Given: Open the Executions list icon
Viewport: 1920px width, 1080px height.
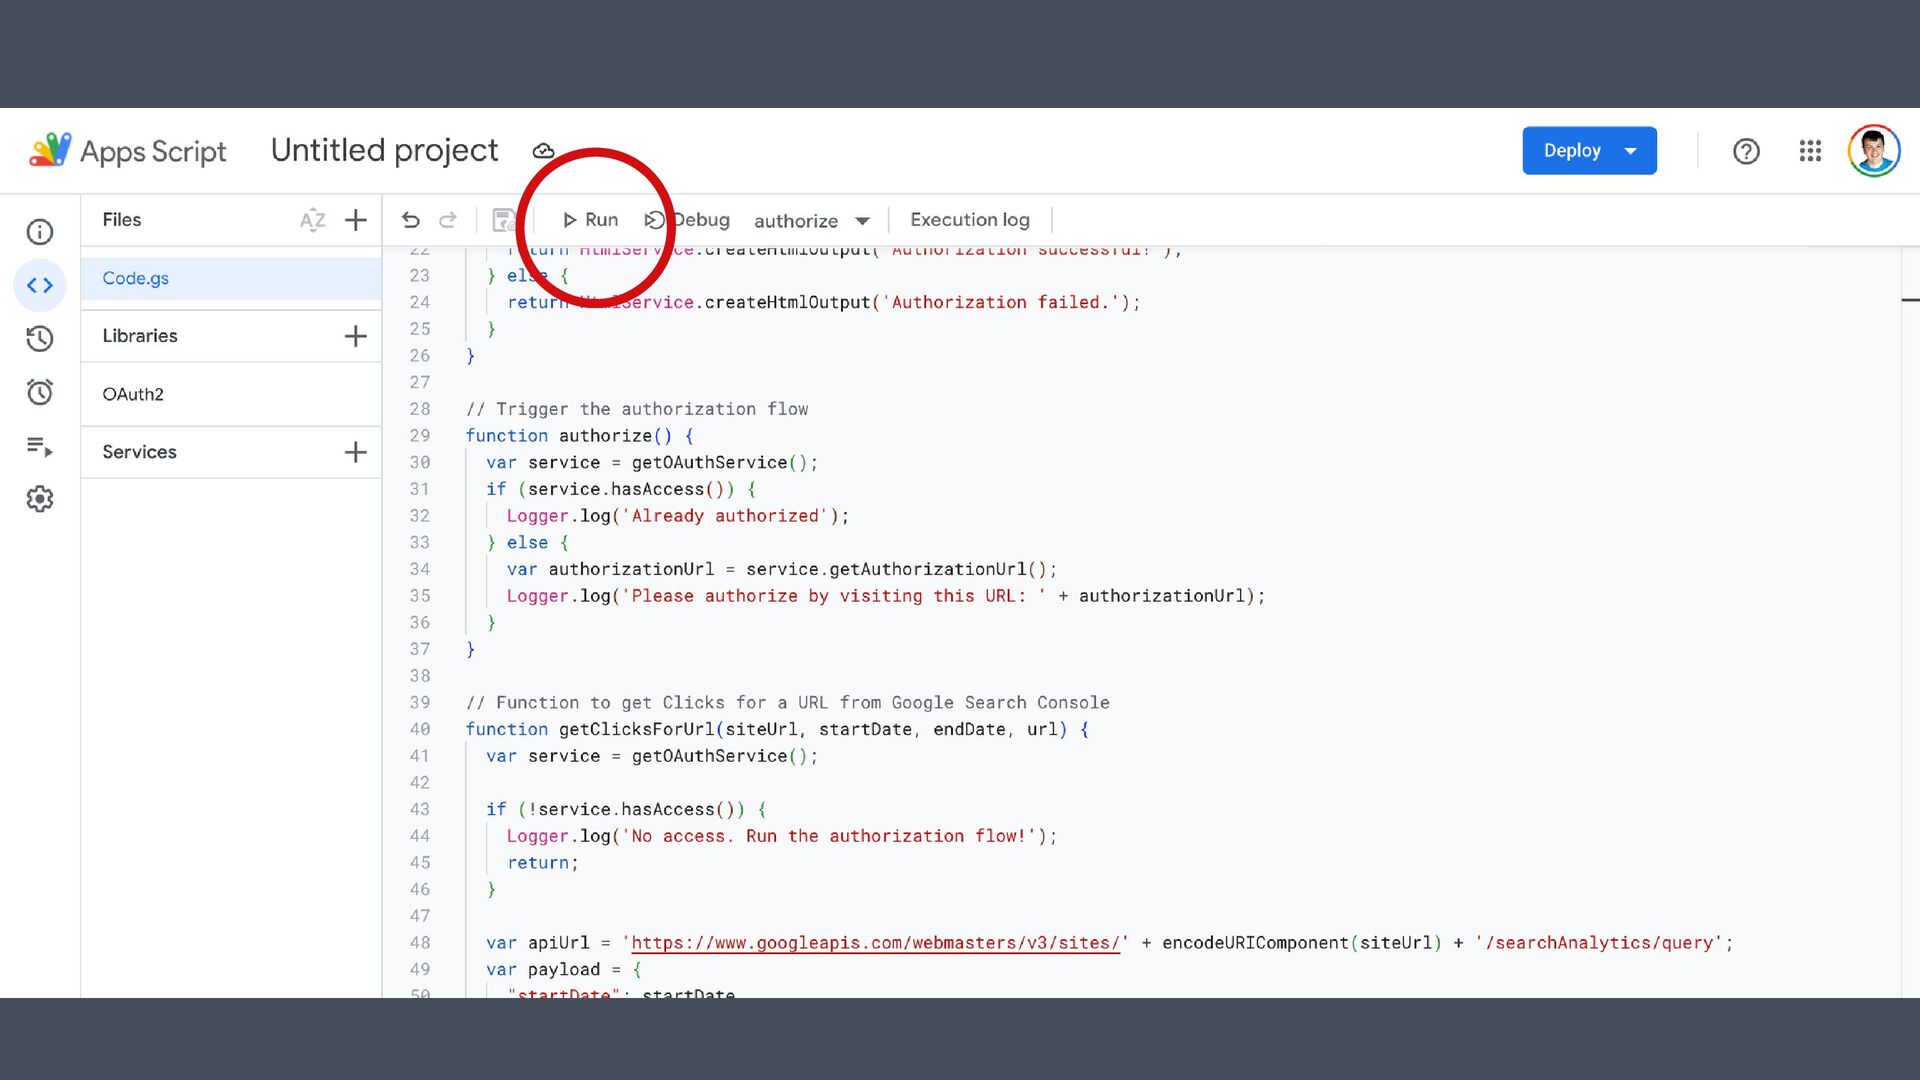Looking at the screenshot, I should pos(40,446).
